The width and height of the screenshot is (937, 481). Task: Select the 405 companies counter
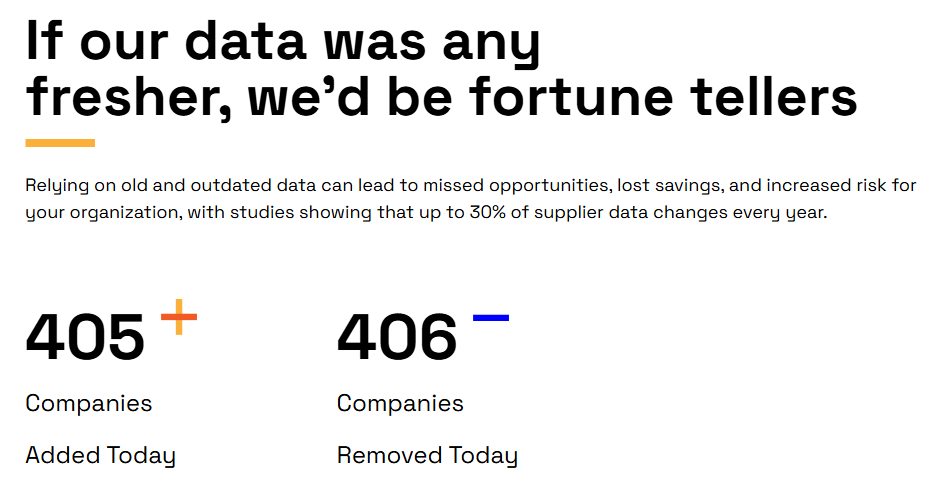pyautogui.click(x=85, y=337)
